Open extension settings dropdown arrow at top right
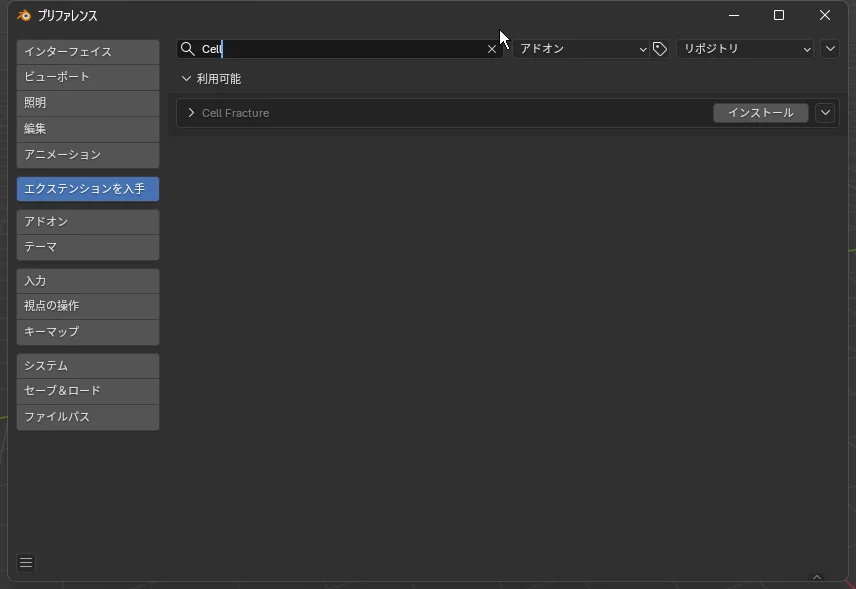 tap(830, 49)
